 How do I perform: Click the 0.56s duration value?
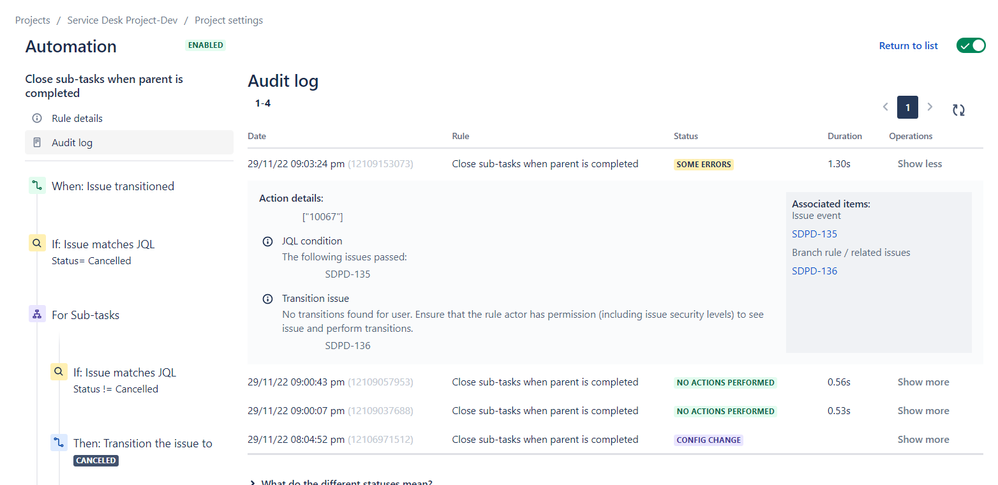(839, 382)
